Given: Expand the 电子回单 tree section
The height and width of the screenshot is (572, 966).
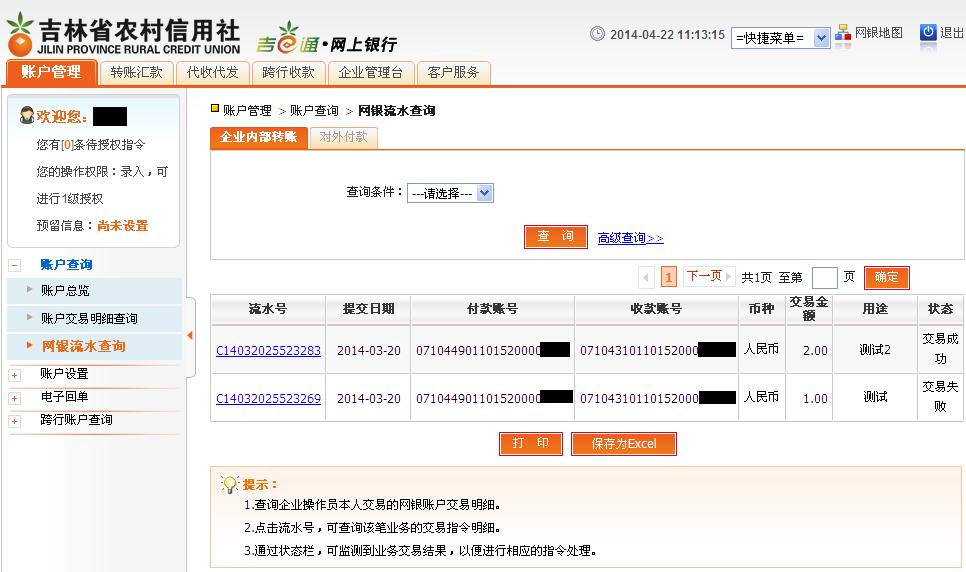Looking at the screenshot, I should click(x=15, y=398).
